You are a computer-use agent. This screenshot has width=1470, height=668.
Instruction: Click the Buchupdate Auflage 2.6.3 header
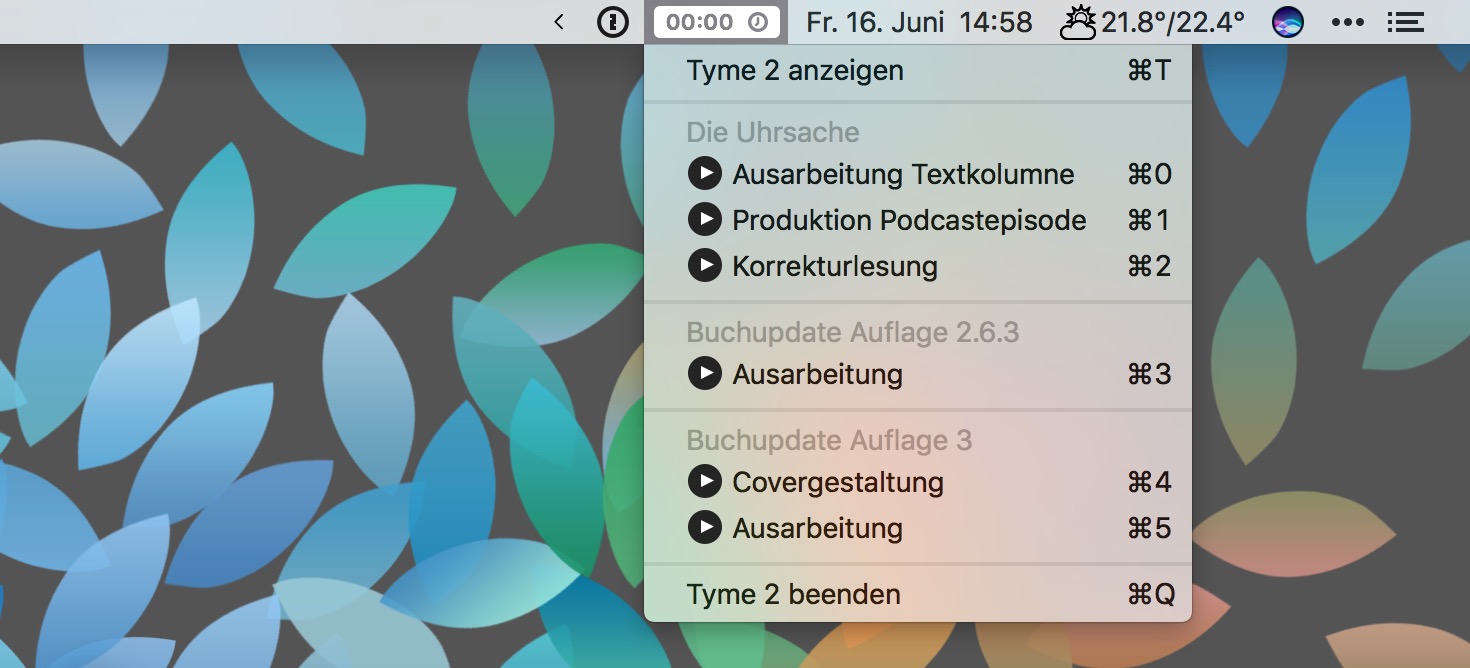pyautogui.click(x=853, y=333)
